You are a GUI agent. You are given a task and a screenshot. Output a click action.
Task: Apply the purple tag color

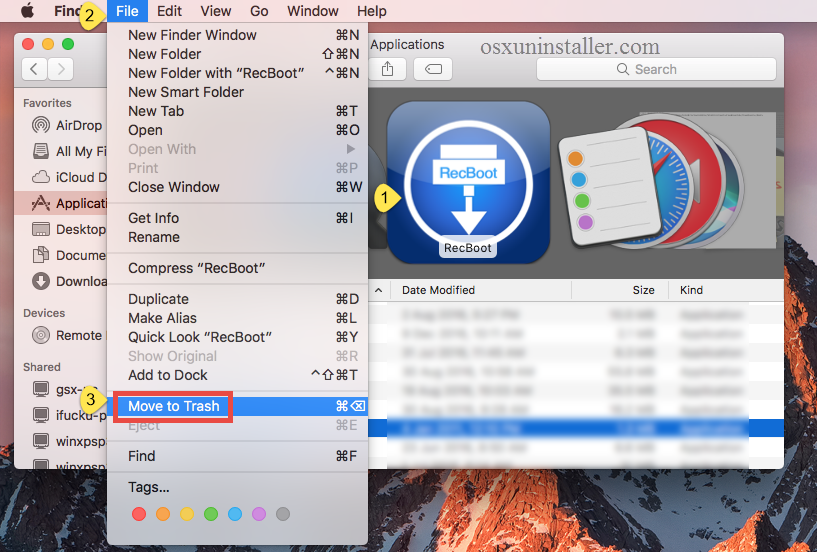coord(259,514)
